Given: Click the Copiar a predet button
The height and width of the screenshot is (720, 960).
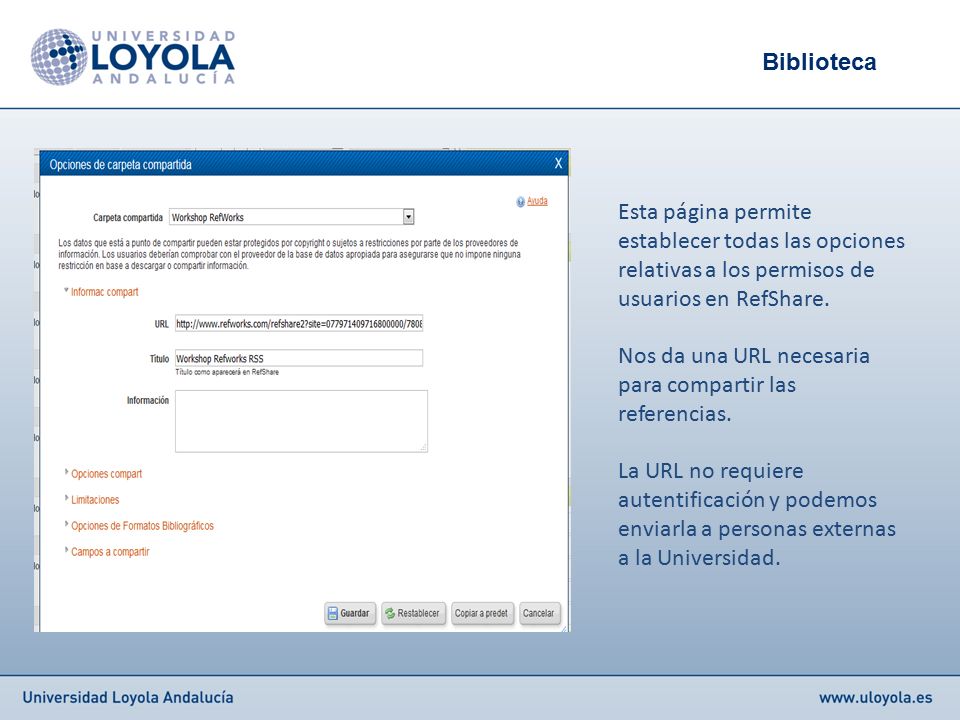Looking at the screenshot, I should [482, 613].
